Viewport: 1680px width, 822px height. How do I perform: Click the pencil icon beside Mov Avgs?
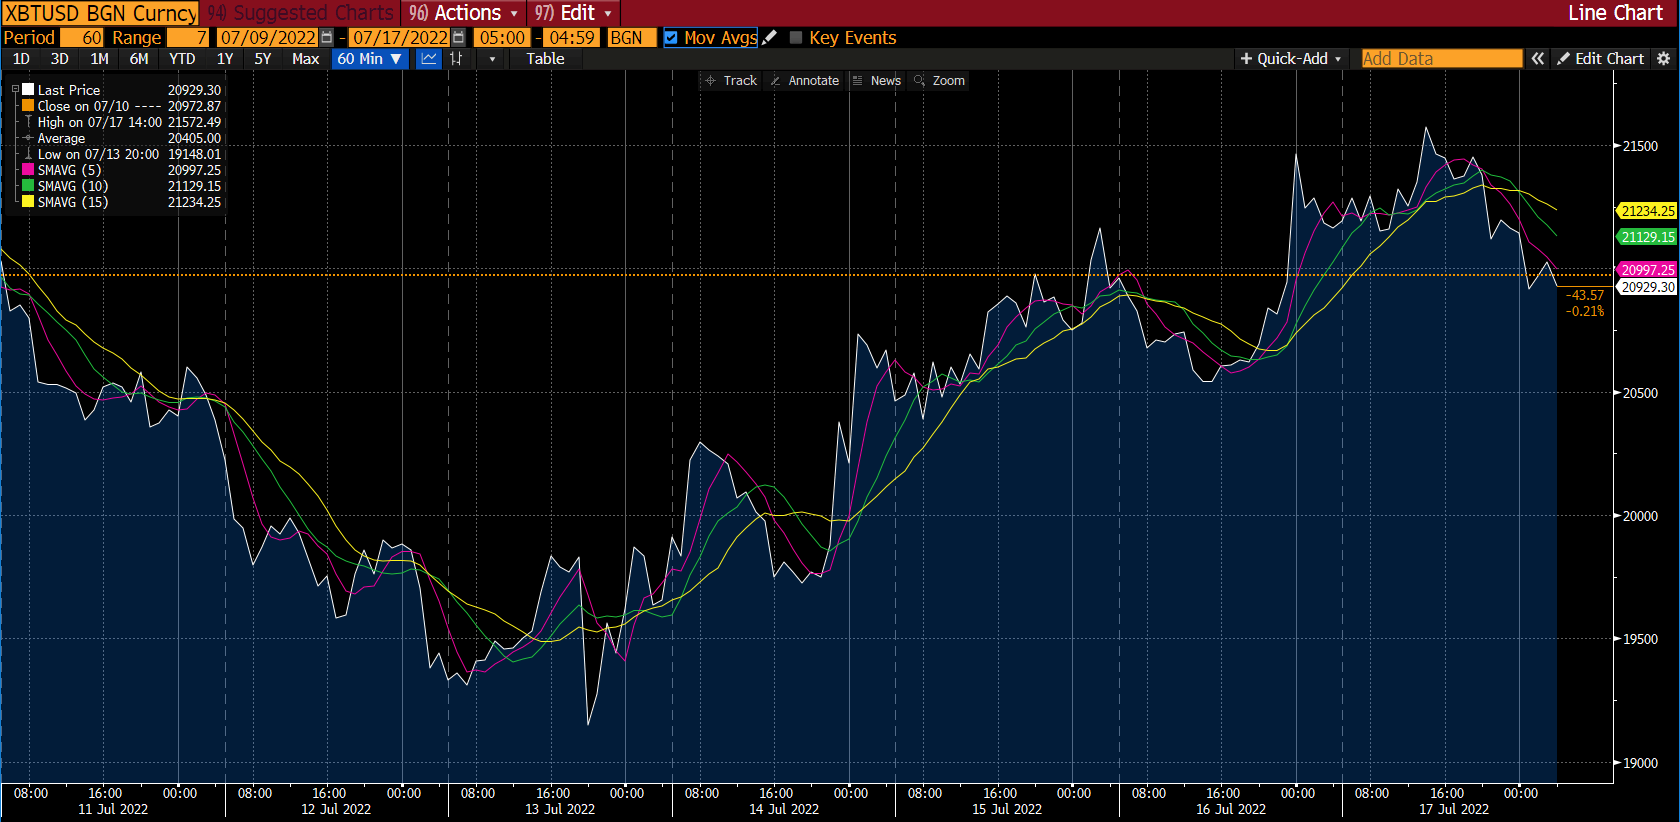769,38
